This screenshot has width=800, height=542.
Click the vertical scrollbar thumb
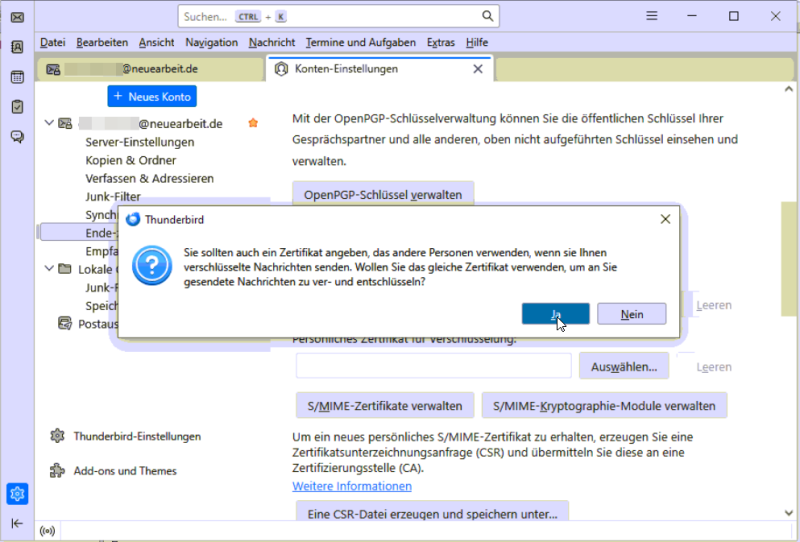click(789, 259)
